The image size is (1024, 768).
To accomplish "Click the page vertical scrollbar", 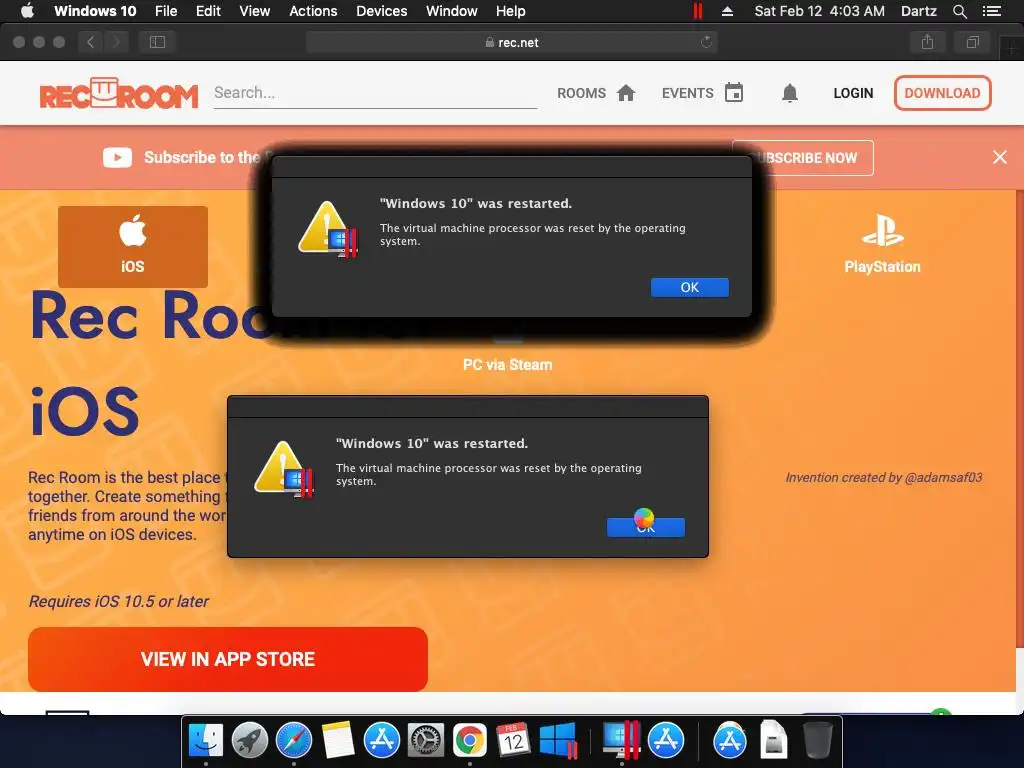I will [x=1019, y=418].
